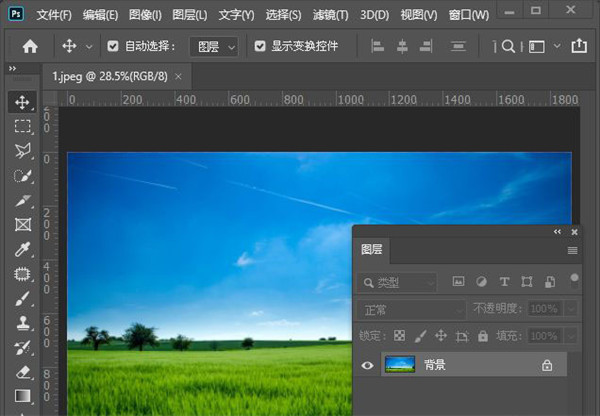Select the Eraser tool

coord(22,372)
